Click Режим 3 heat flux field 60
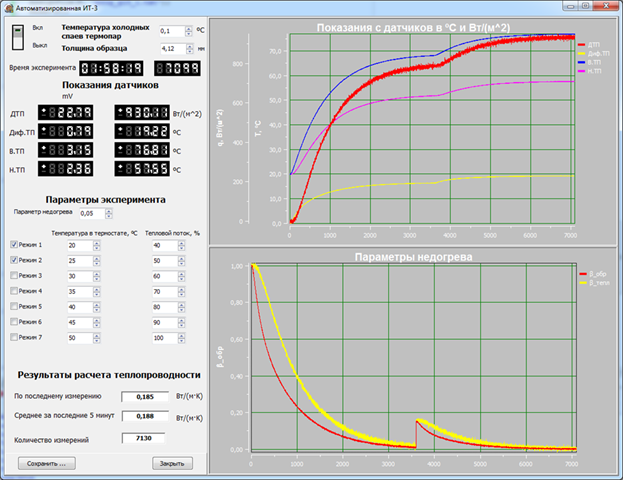The width and height of the screenshot is (623, 480). tap(165, 277)
